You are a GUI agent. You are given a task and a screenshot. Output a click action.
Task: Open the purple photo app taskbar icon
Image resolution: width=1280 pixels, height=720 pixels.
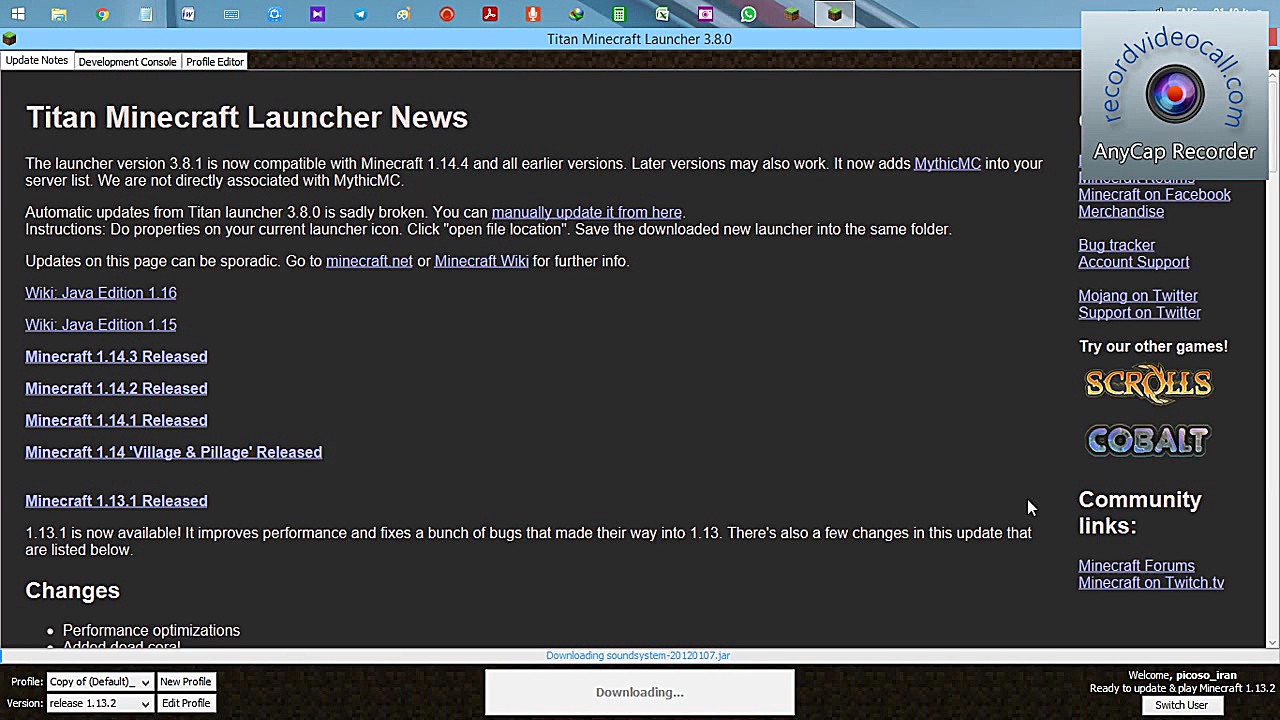705,14
